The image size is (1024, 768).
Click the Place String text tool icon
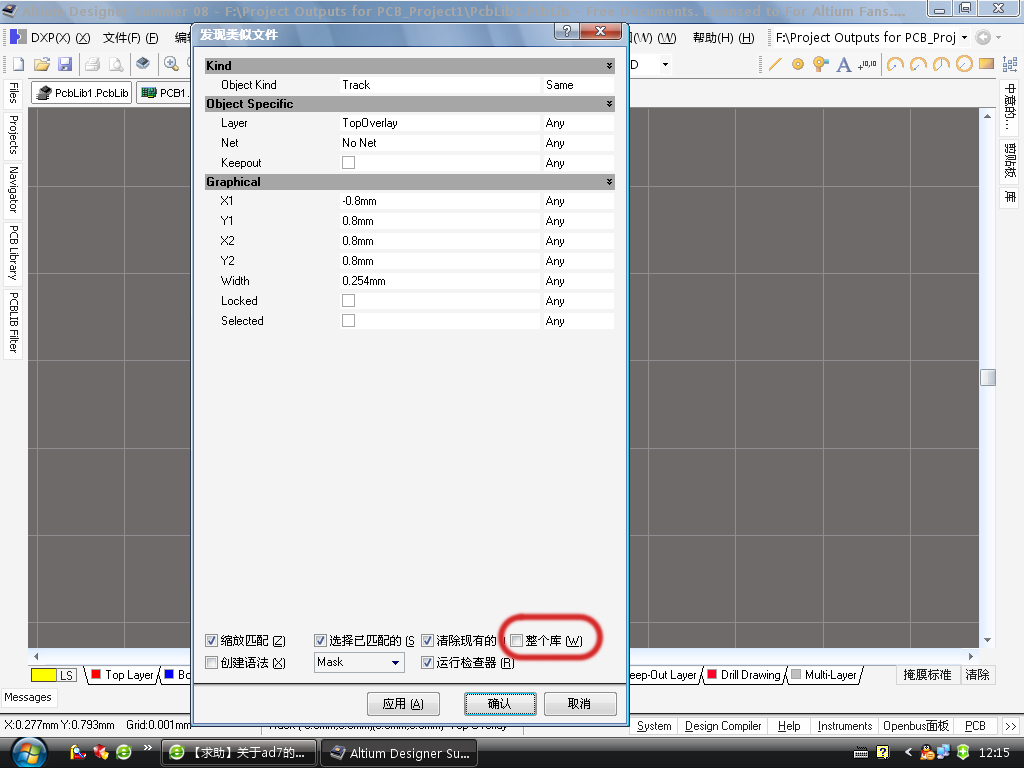(844, 64)
